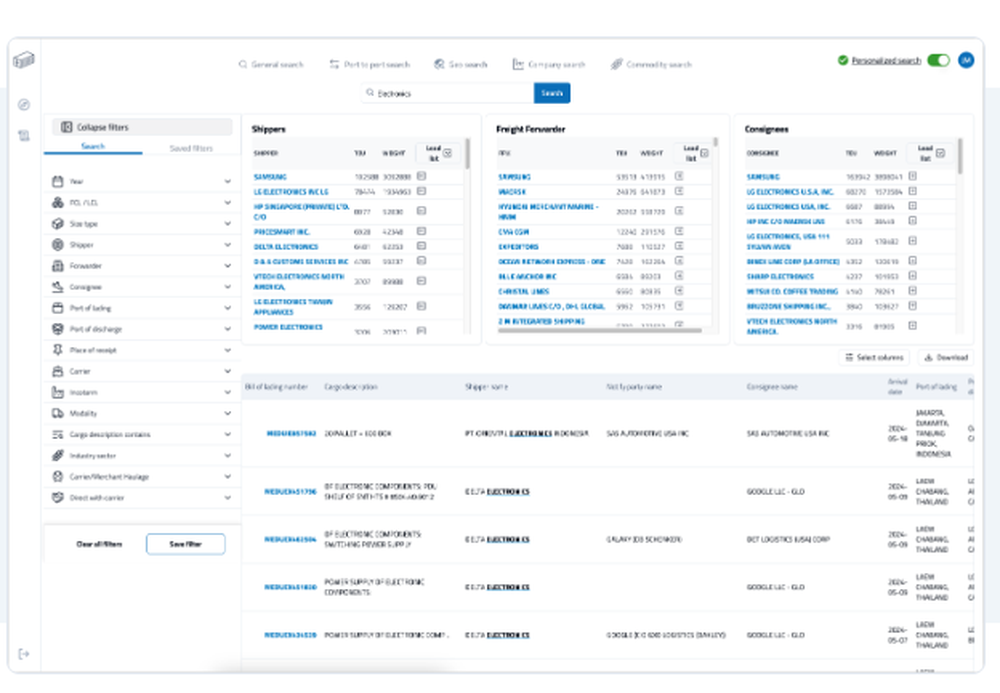Click the Carrier filter icon

(57, 371)
